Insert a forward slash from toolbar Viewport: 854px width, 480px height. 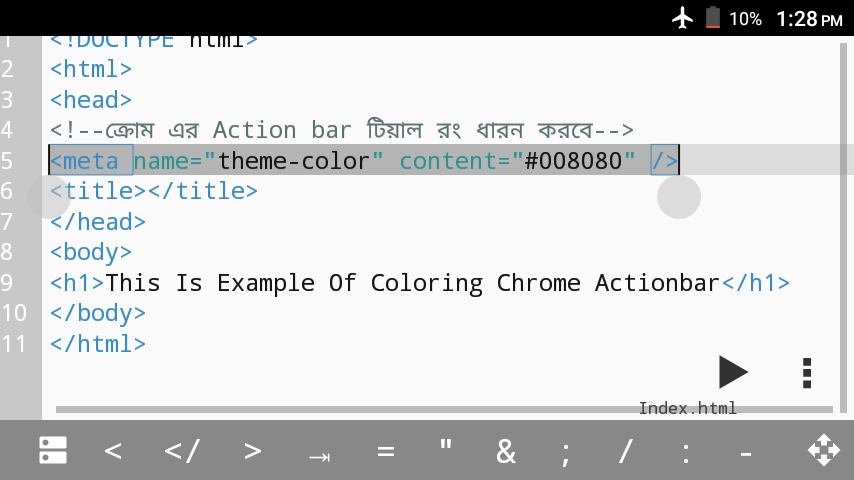[626, 451]
